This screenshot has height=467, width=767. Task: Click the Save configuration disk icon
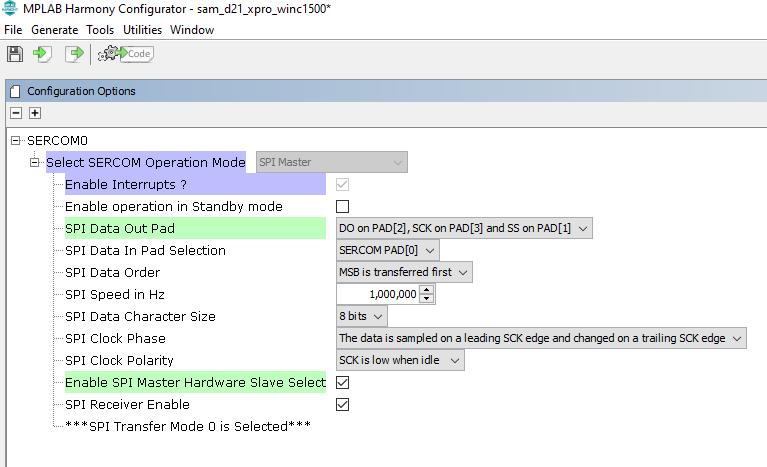pos(15,54)
